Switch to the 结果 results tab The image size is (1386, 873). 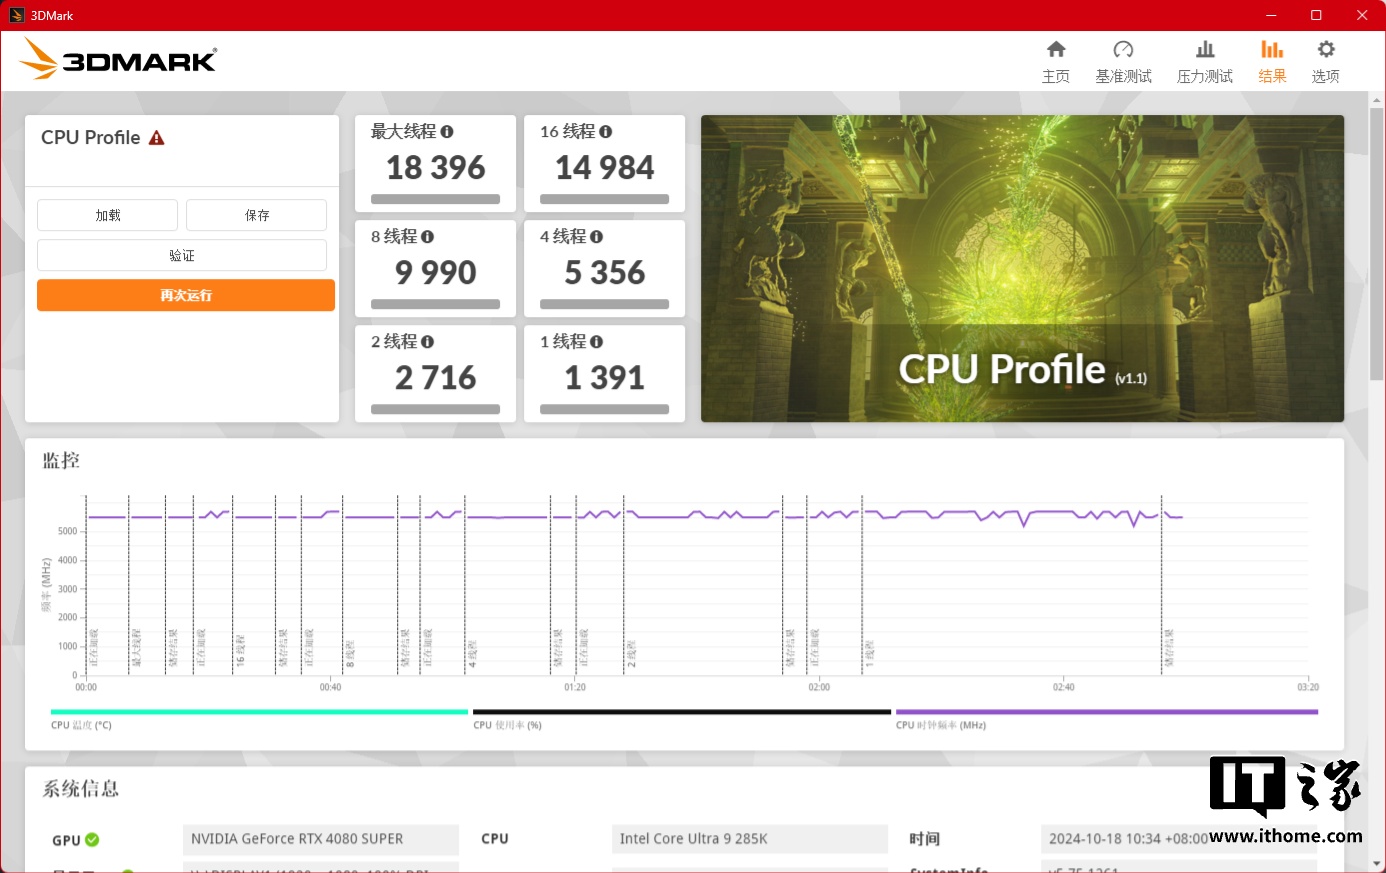point(1272,61)
